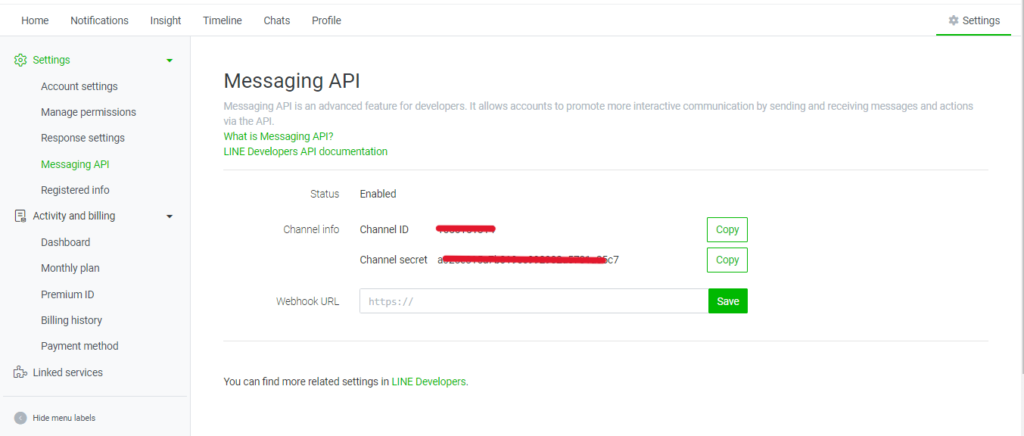The width and height of the screenshot is (1024, 436).
Task: Open Response settings
Action: (82, 138)
